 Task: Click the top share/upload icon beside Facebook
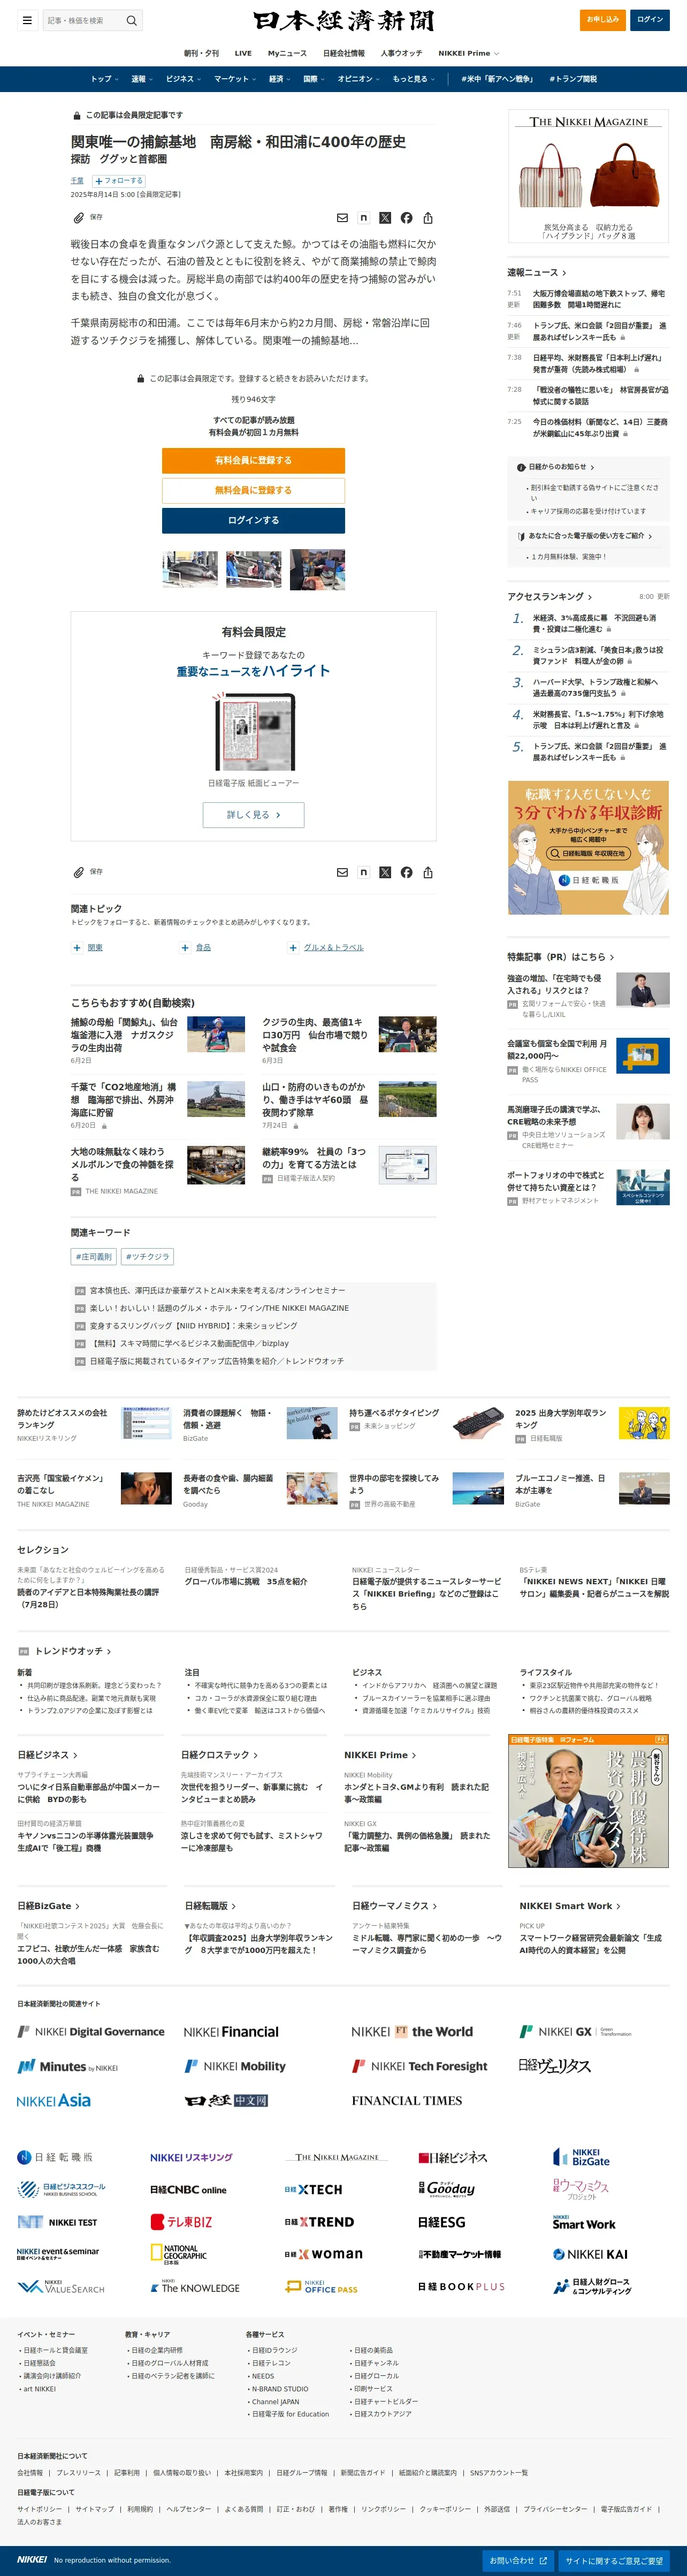tap(428, 218)
